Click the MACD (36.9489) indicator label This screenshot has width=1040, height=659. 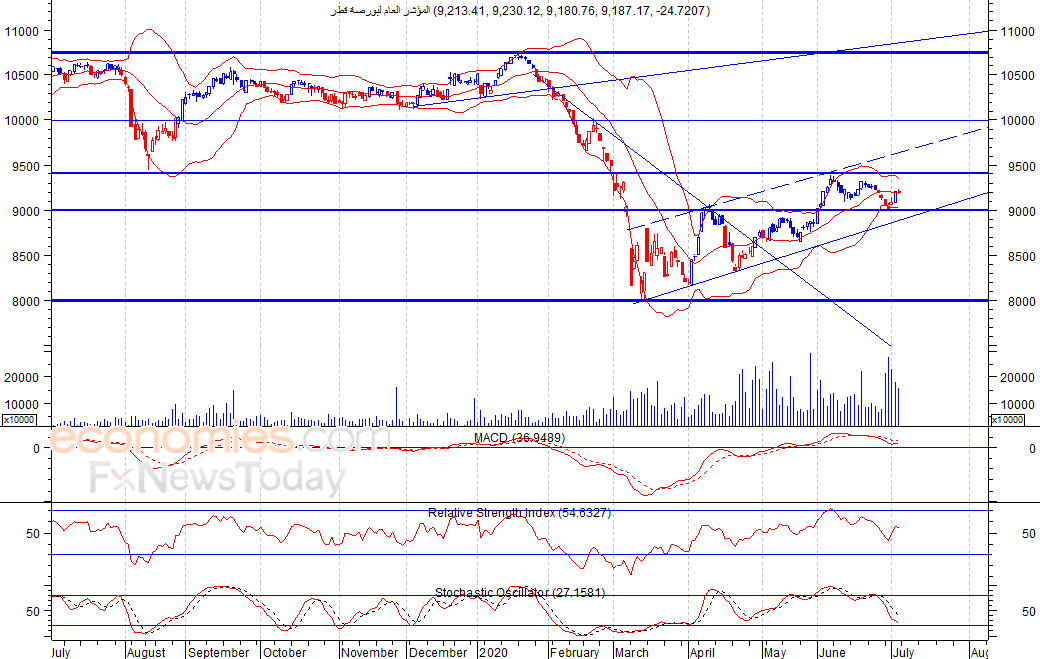point(519,438)
